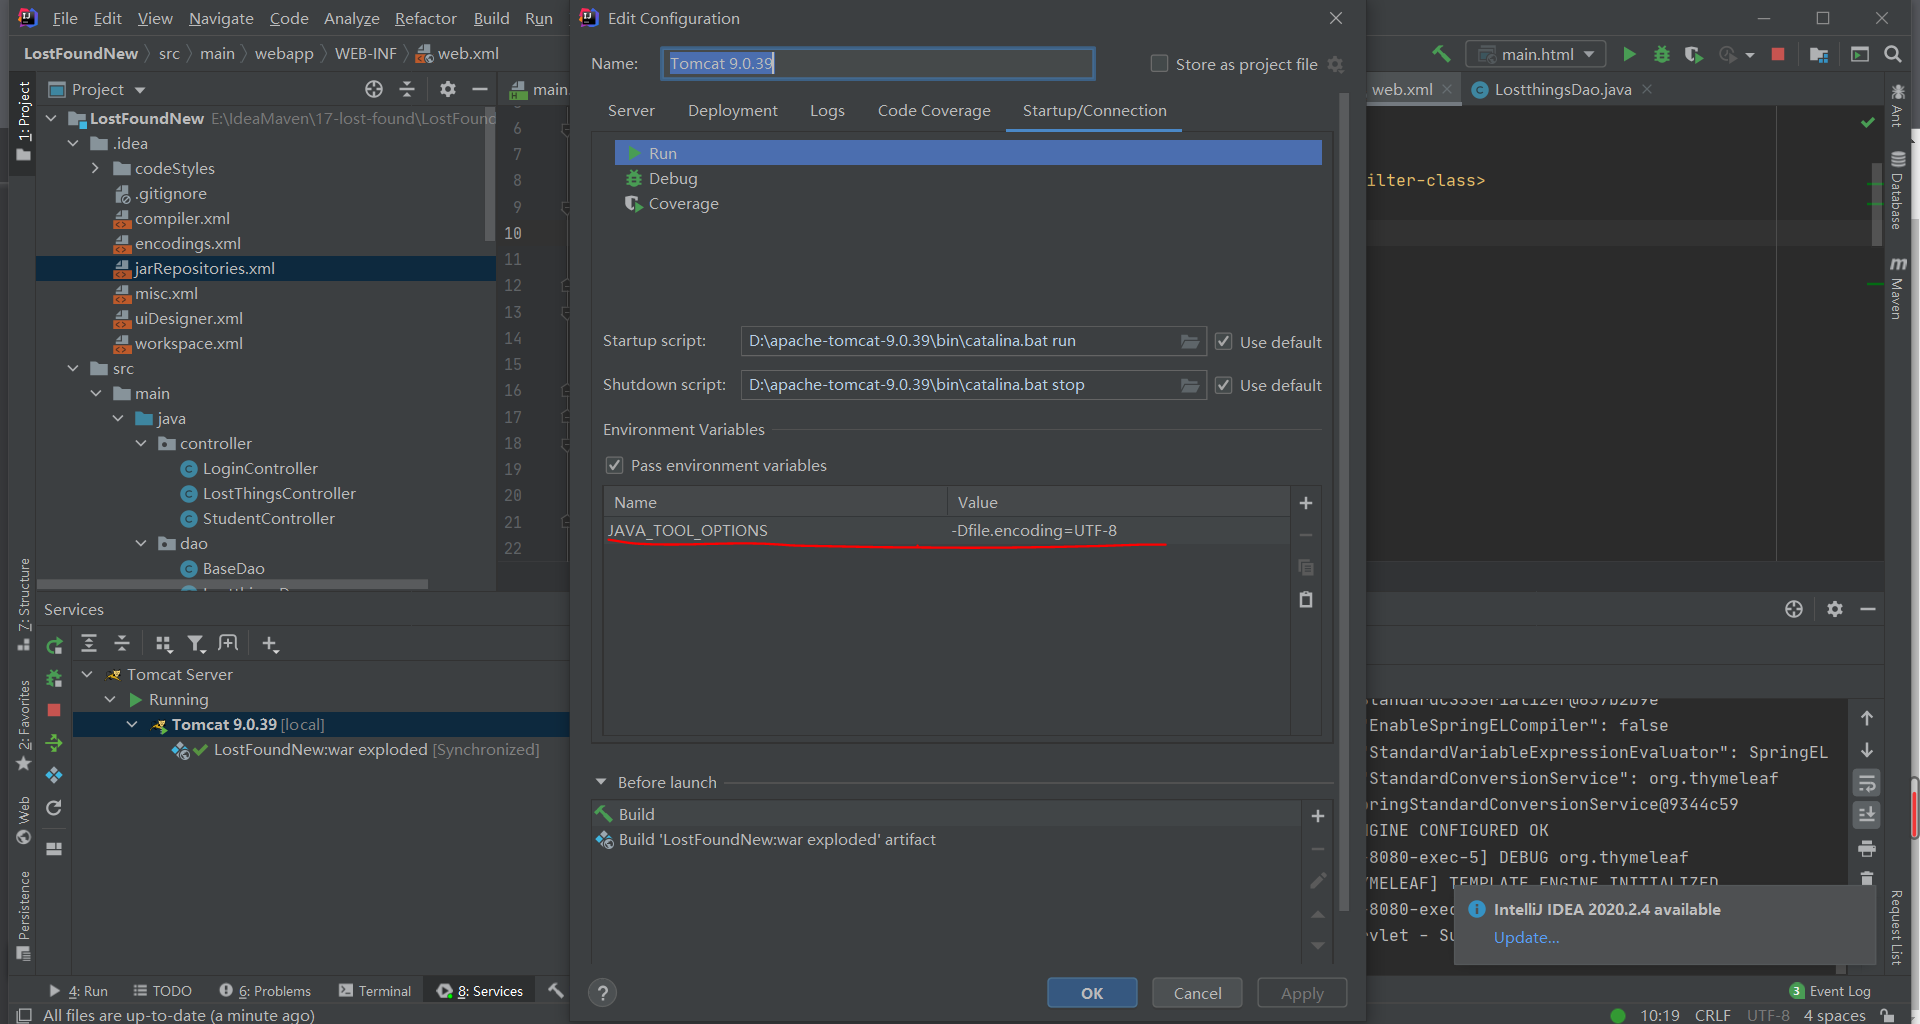This screenshot has height=1024, width=1920.
Task: Open the Refactor menu
Action: 425,18
